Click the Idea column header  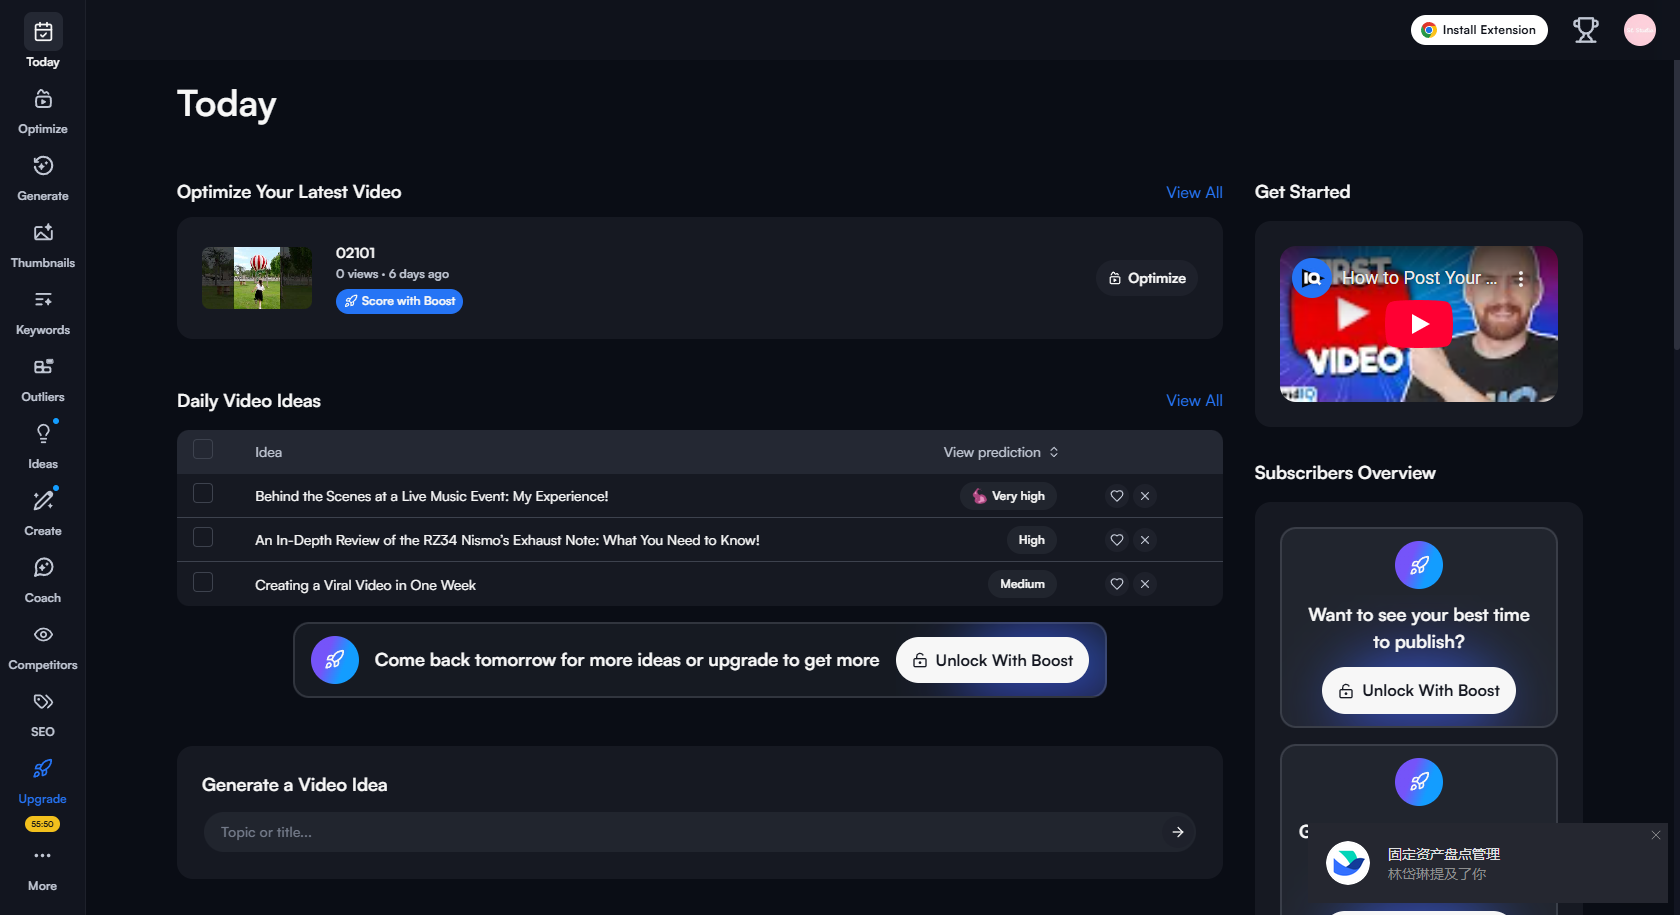tap(268, 452)
